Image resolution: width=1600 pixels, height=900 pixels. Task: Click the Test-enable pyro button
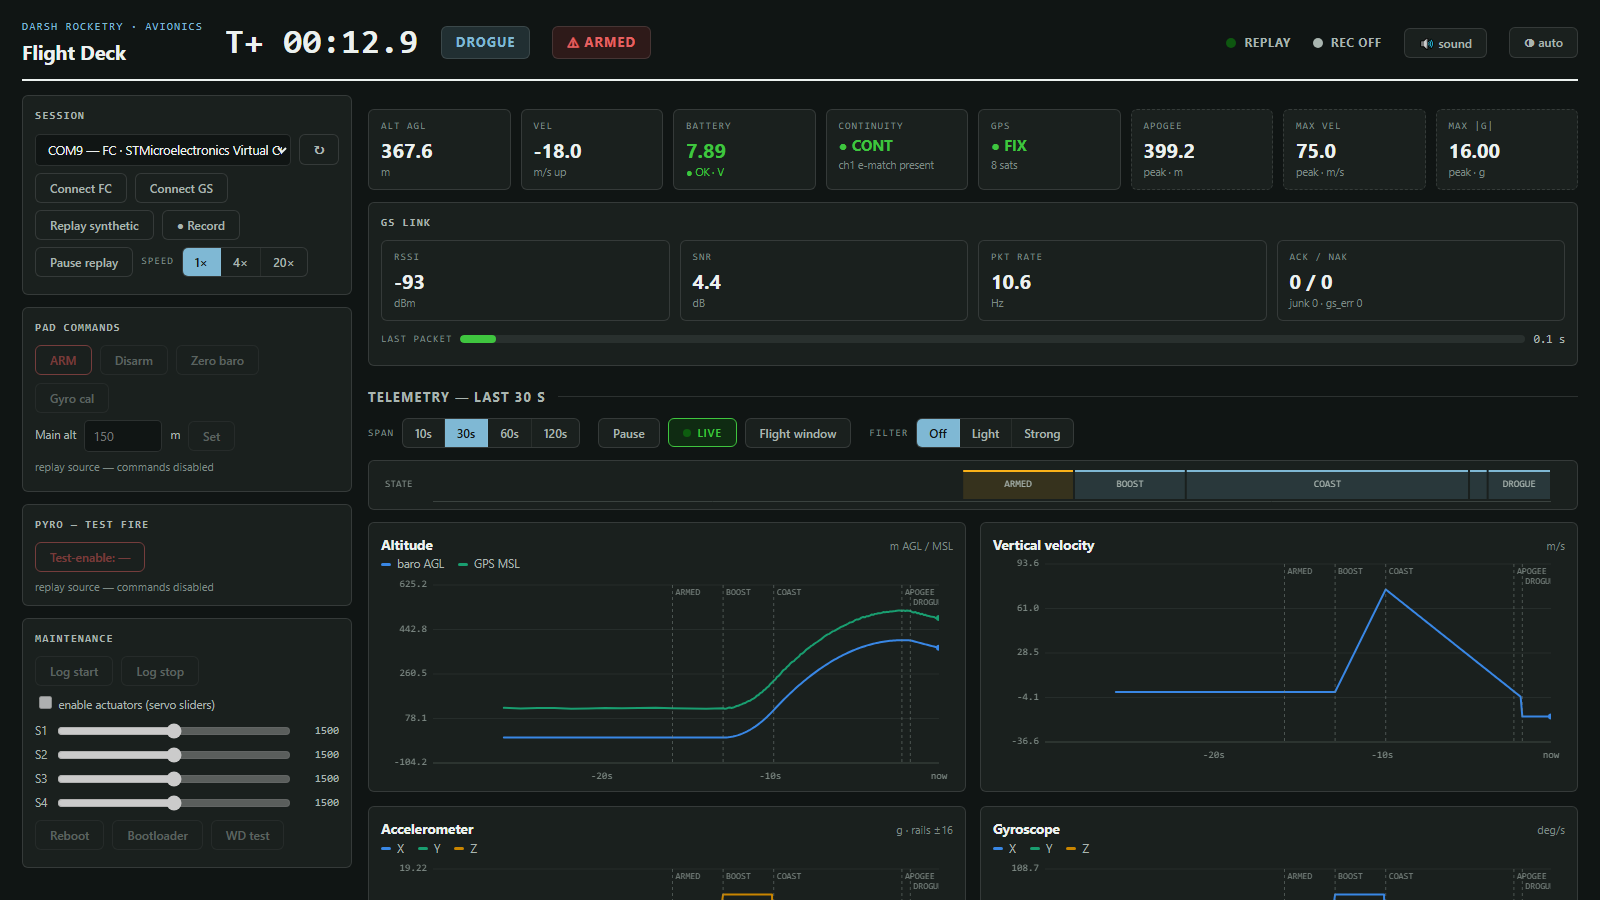point(90,557)
